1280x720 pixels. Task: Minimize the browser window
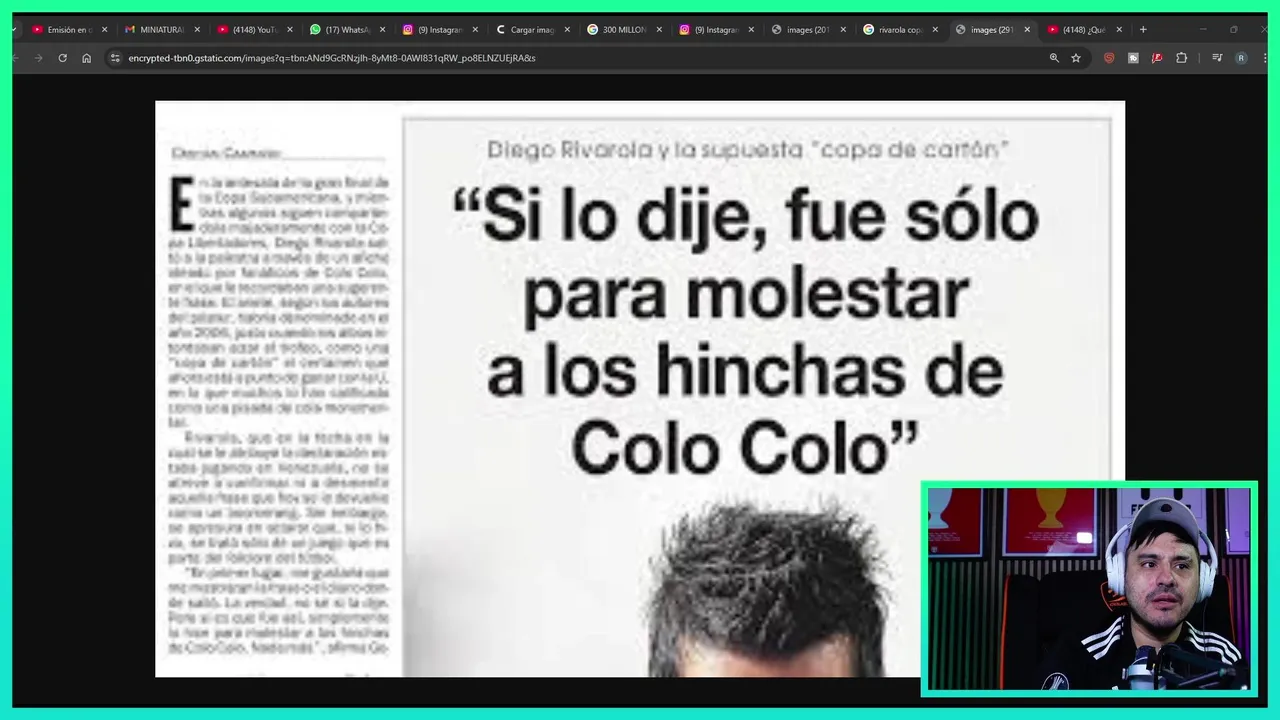coord(1203,30)
